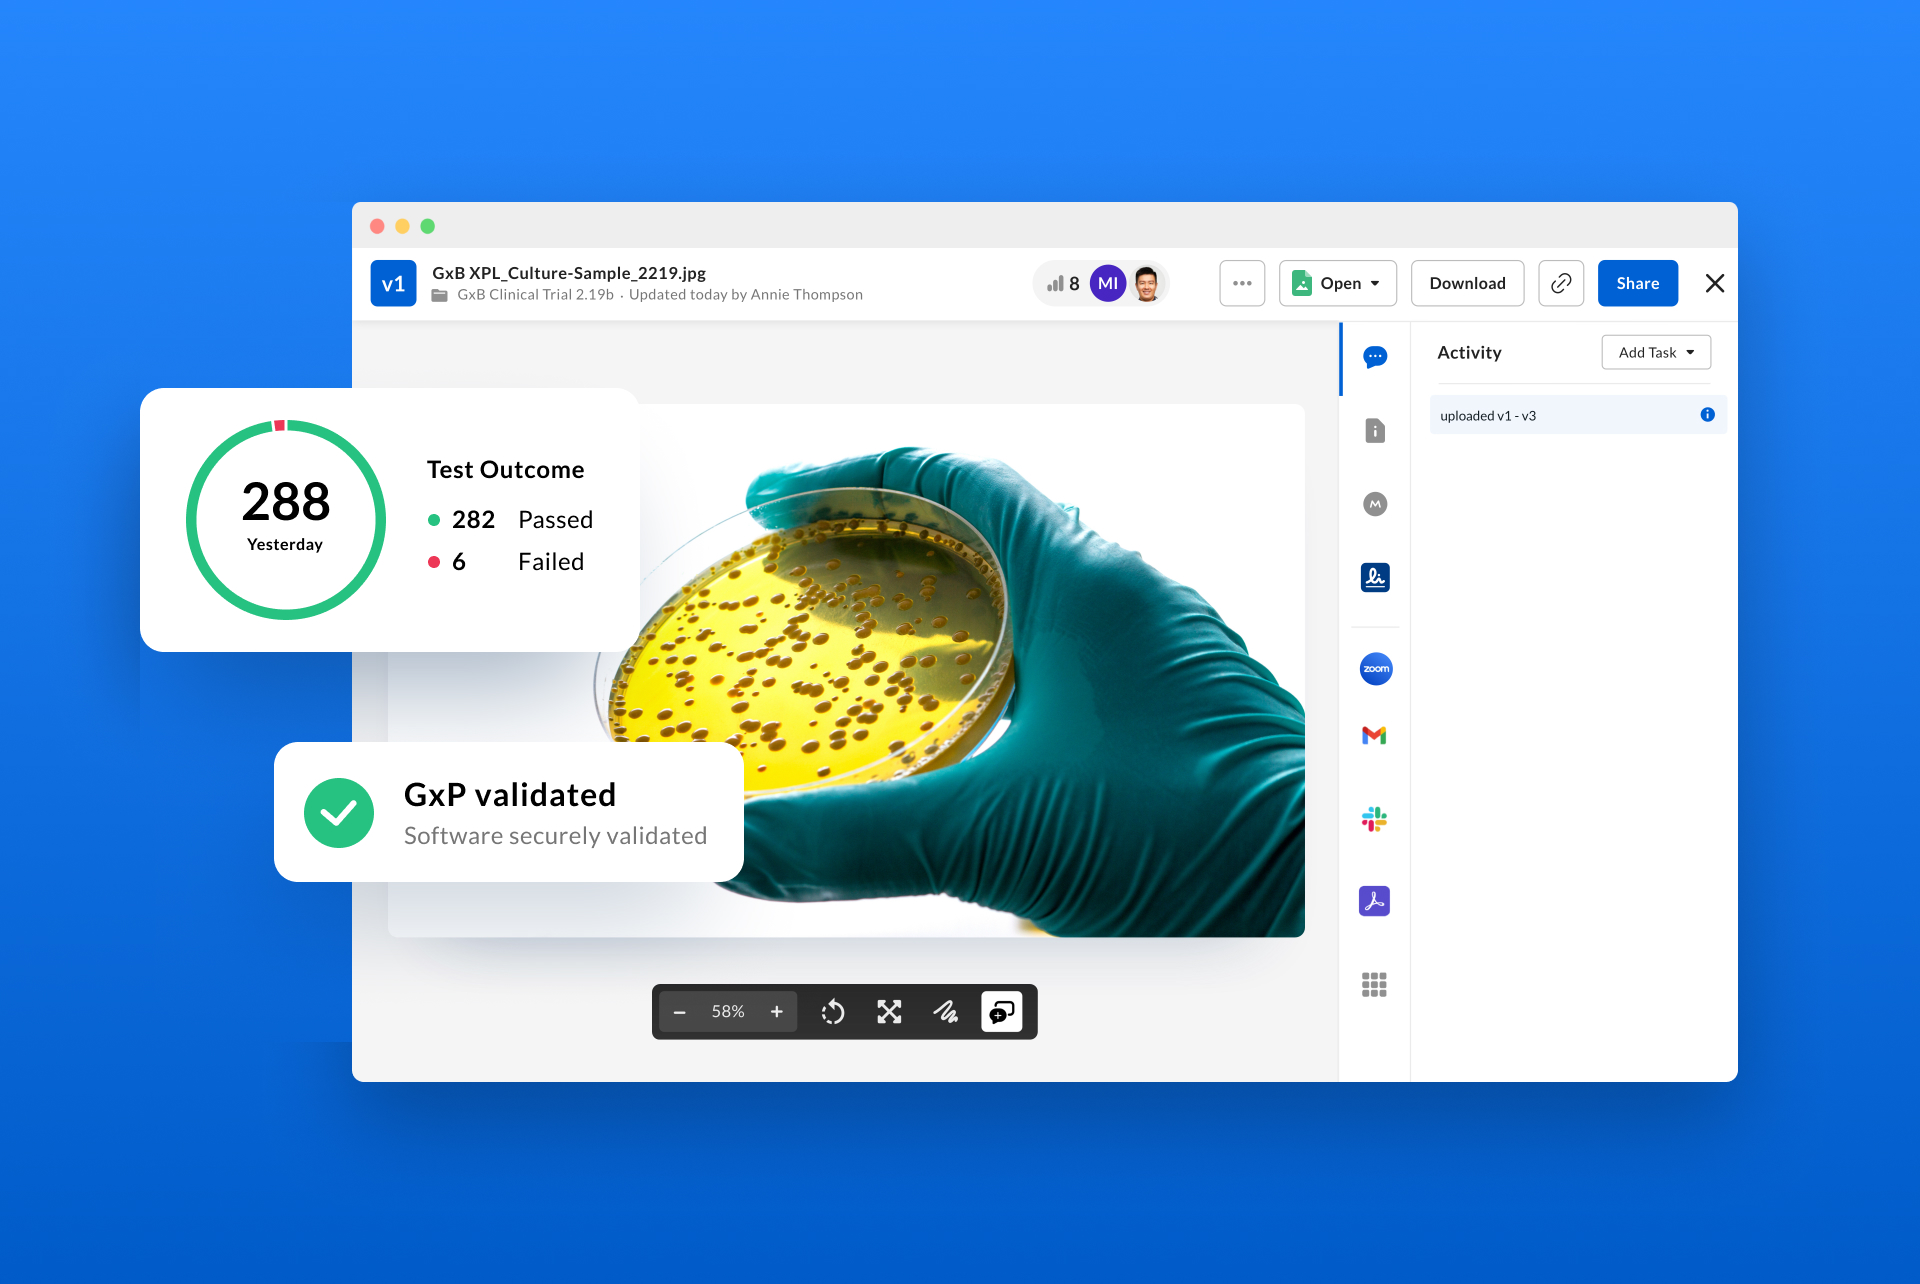This screenshot has width=1920, height=1284.
Task: Launch the Gmail integration
Action: [1374, 736]
